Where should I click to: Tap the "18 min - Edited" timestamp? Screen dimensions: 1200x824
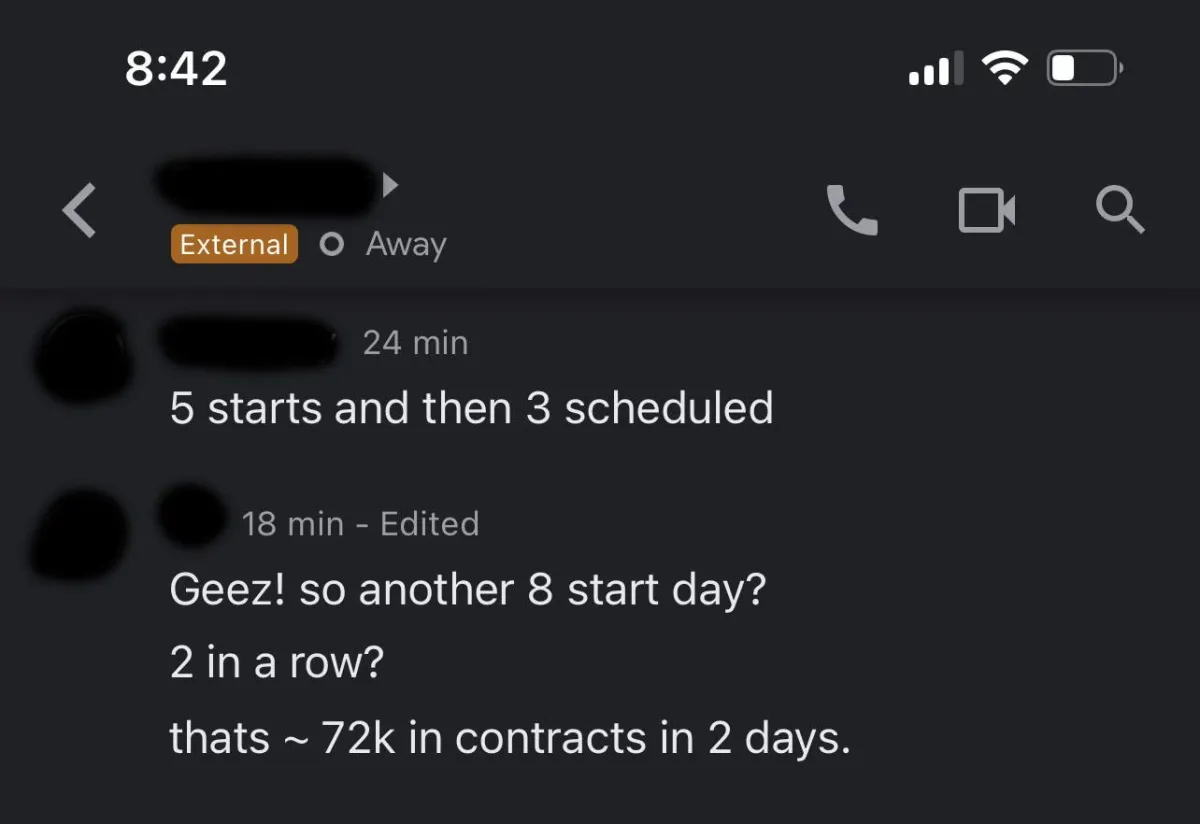pos(360,524)
